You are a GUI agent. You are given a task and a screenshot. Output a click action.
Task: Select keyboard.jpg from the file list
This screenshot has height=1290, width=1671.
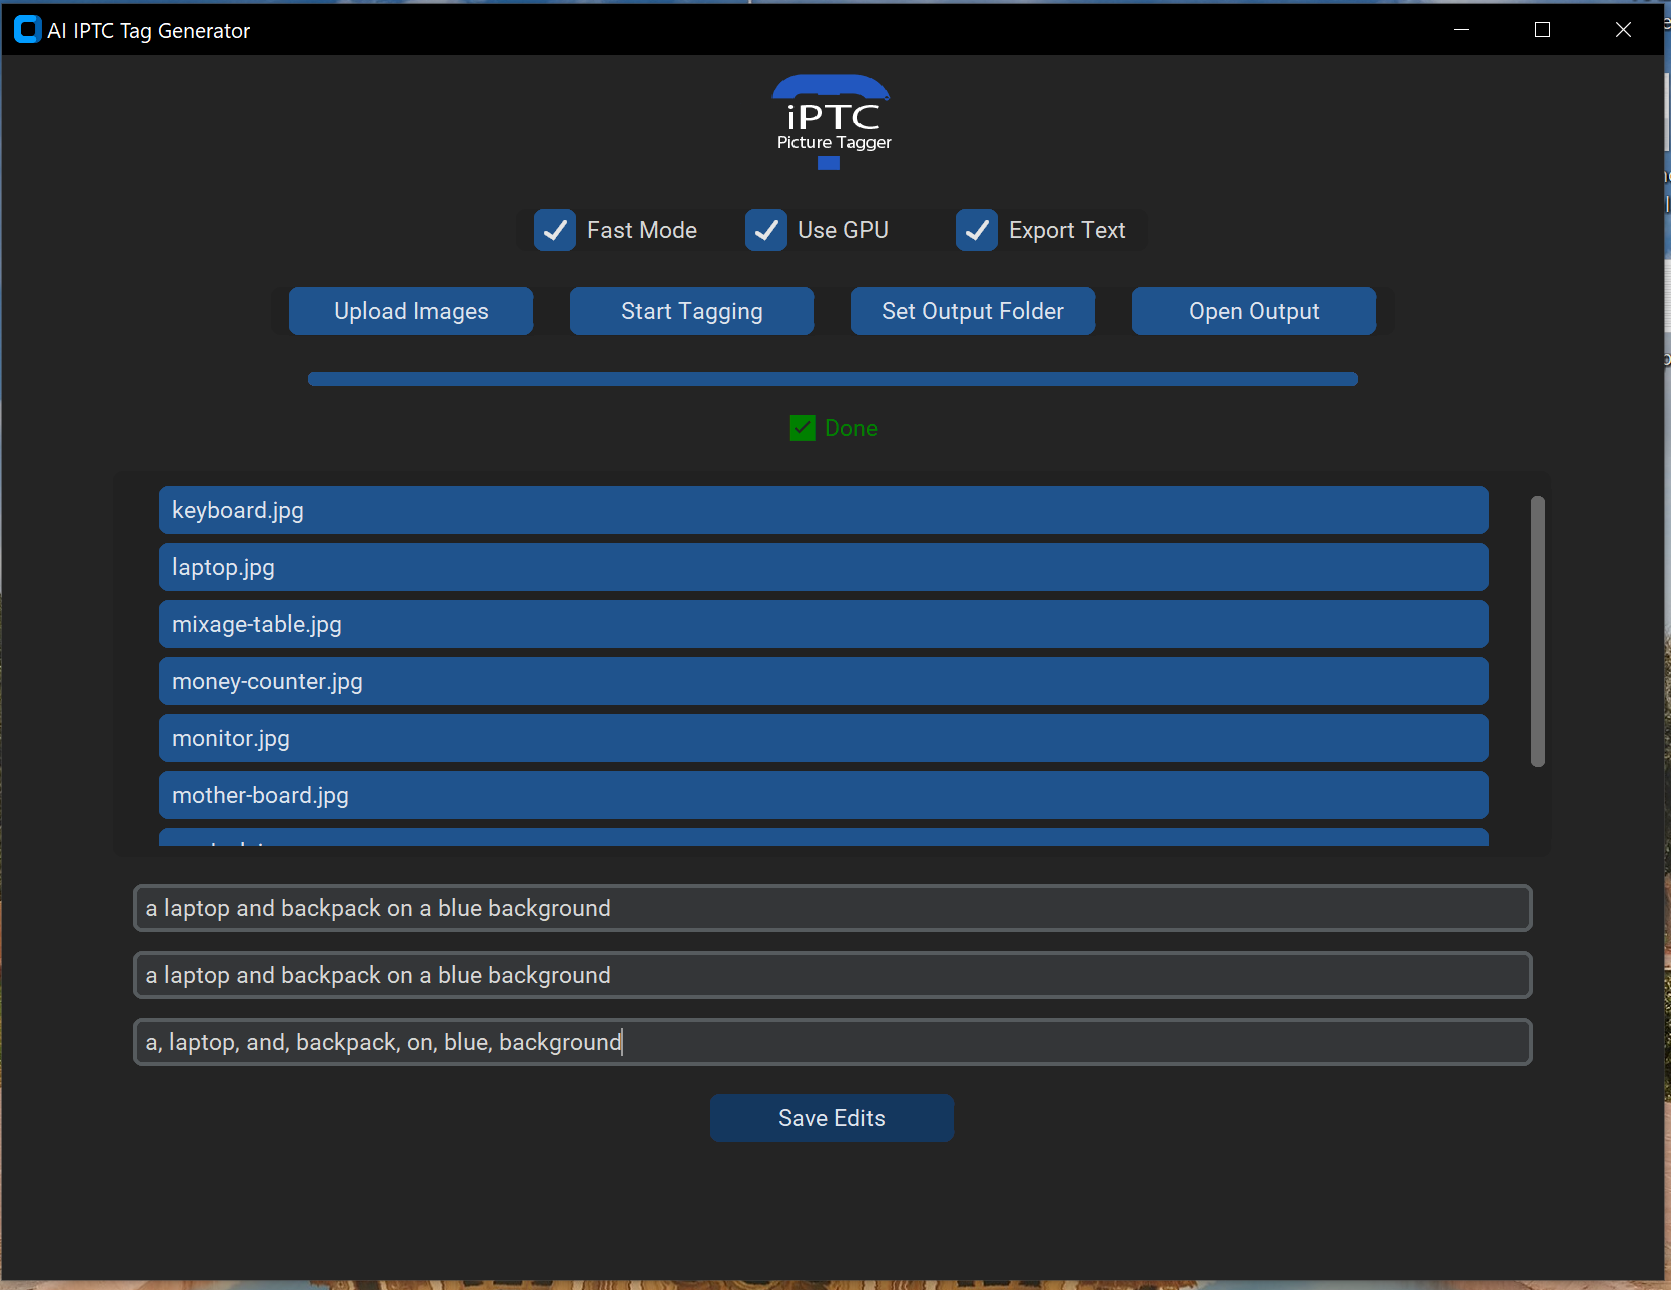click(x=823, y=510)
